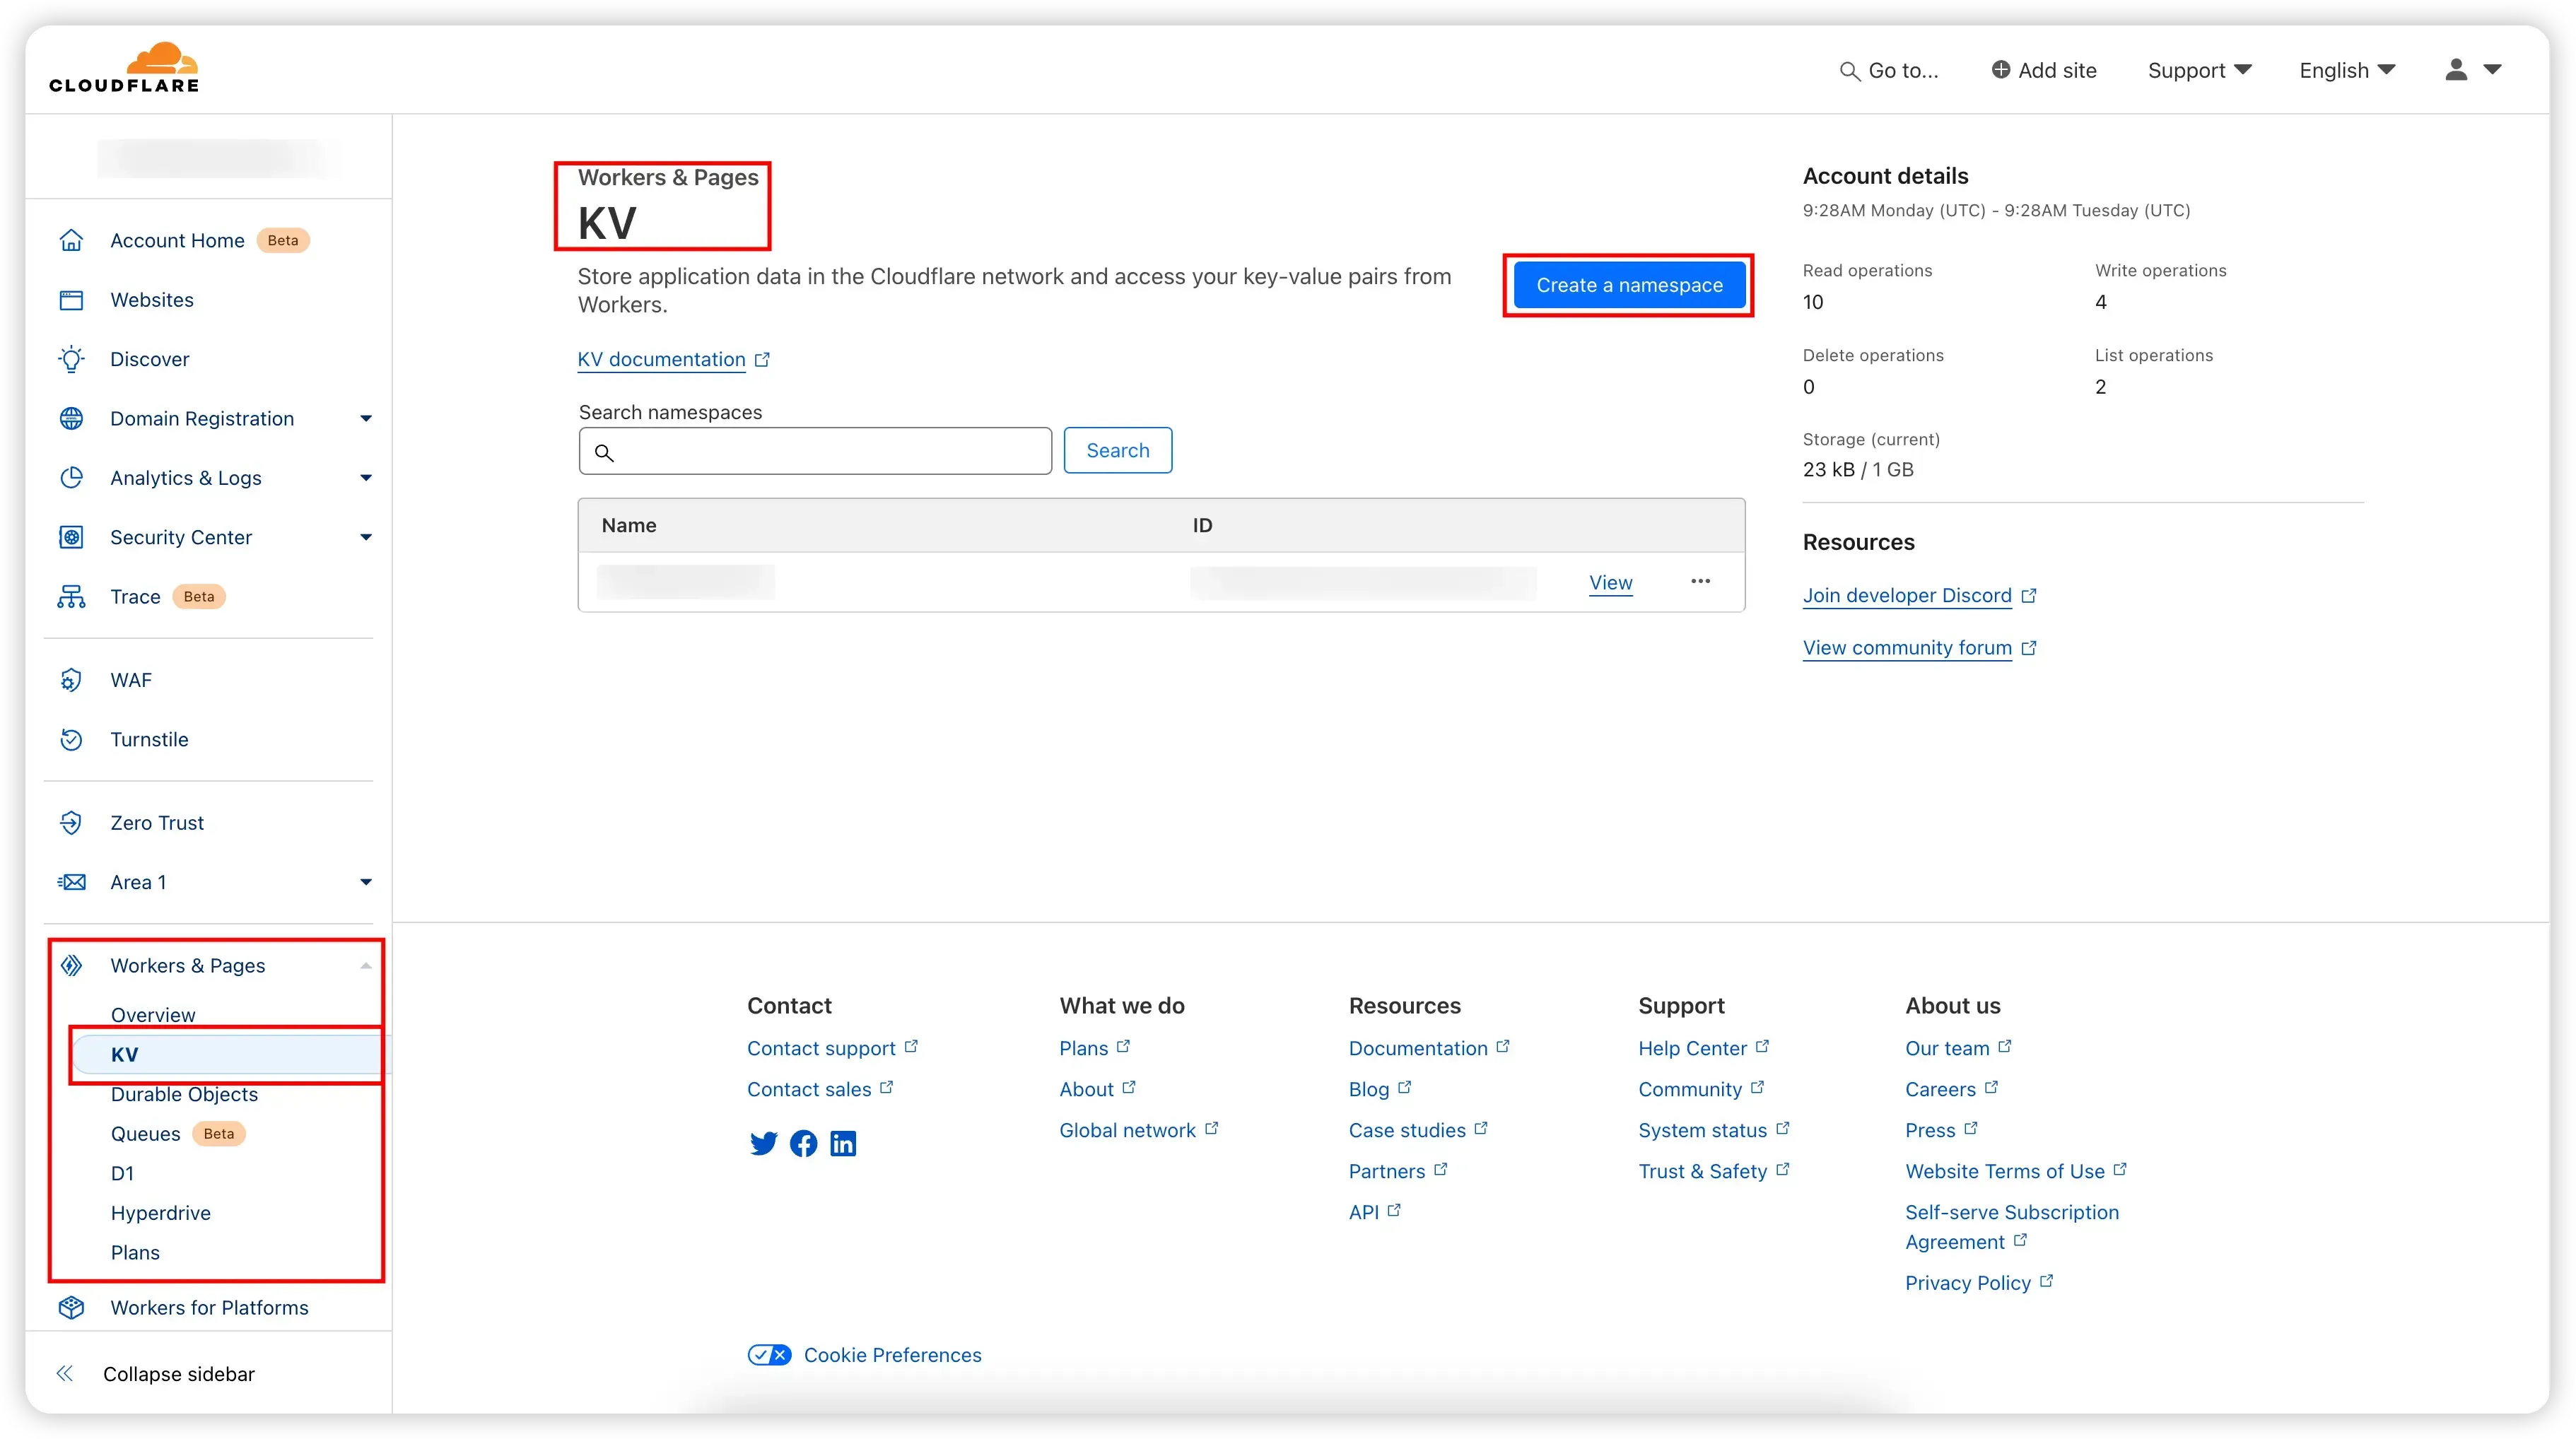Viewport: 2576px width, 1439px height.
Task: Open Queues in the sidebar
Action: 145,1134
